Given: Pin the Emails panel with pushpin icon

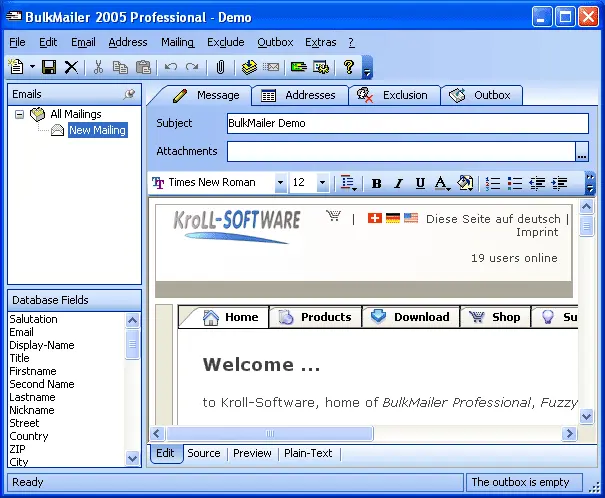Looking at the screenshot, I should click(x=129, y=94).
